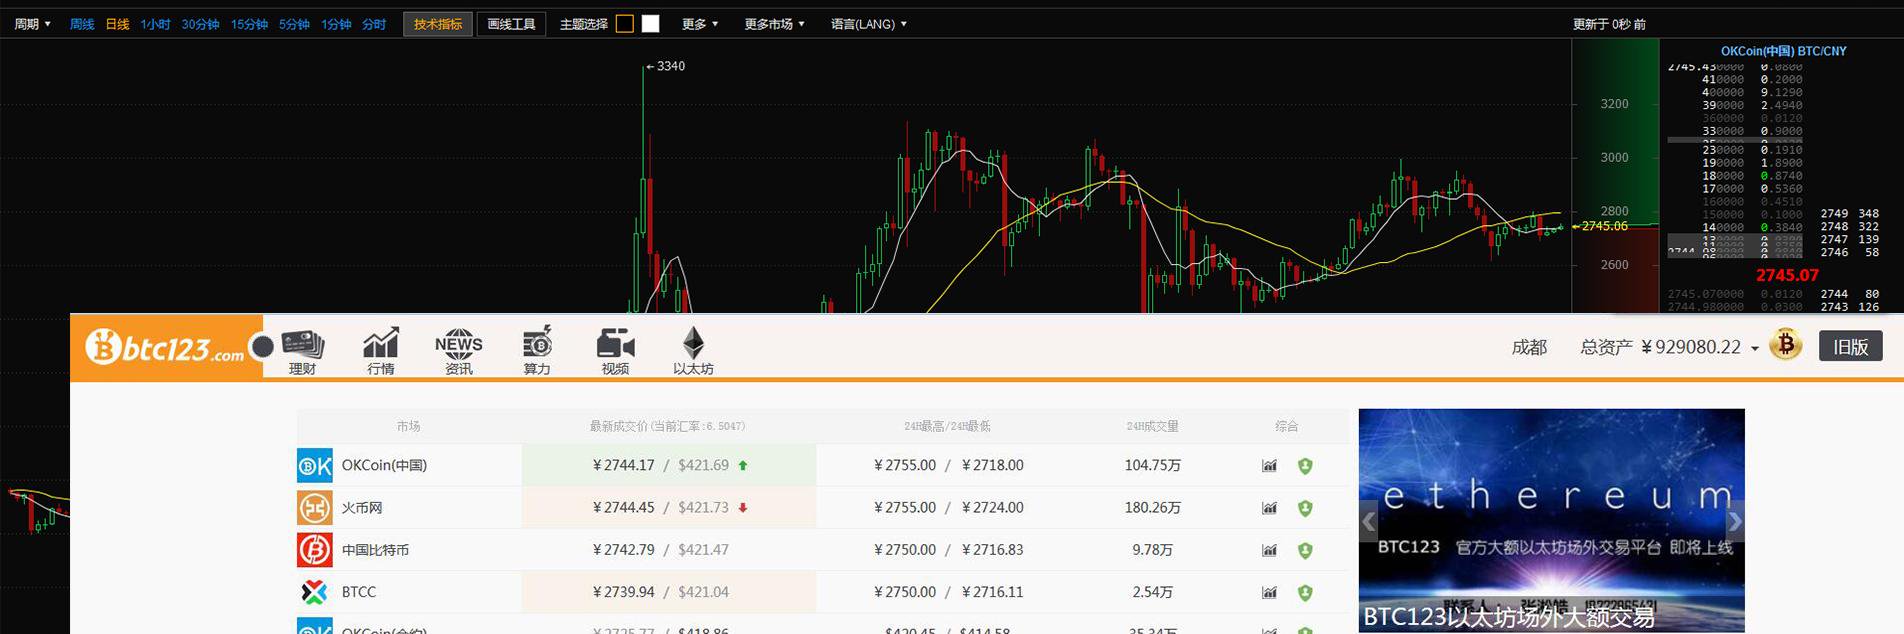1904x634 pixels.
Task: Open the 行情 market chart icon
Action: pos(380,351)
